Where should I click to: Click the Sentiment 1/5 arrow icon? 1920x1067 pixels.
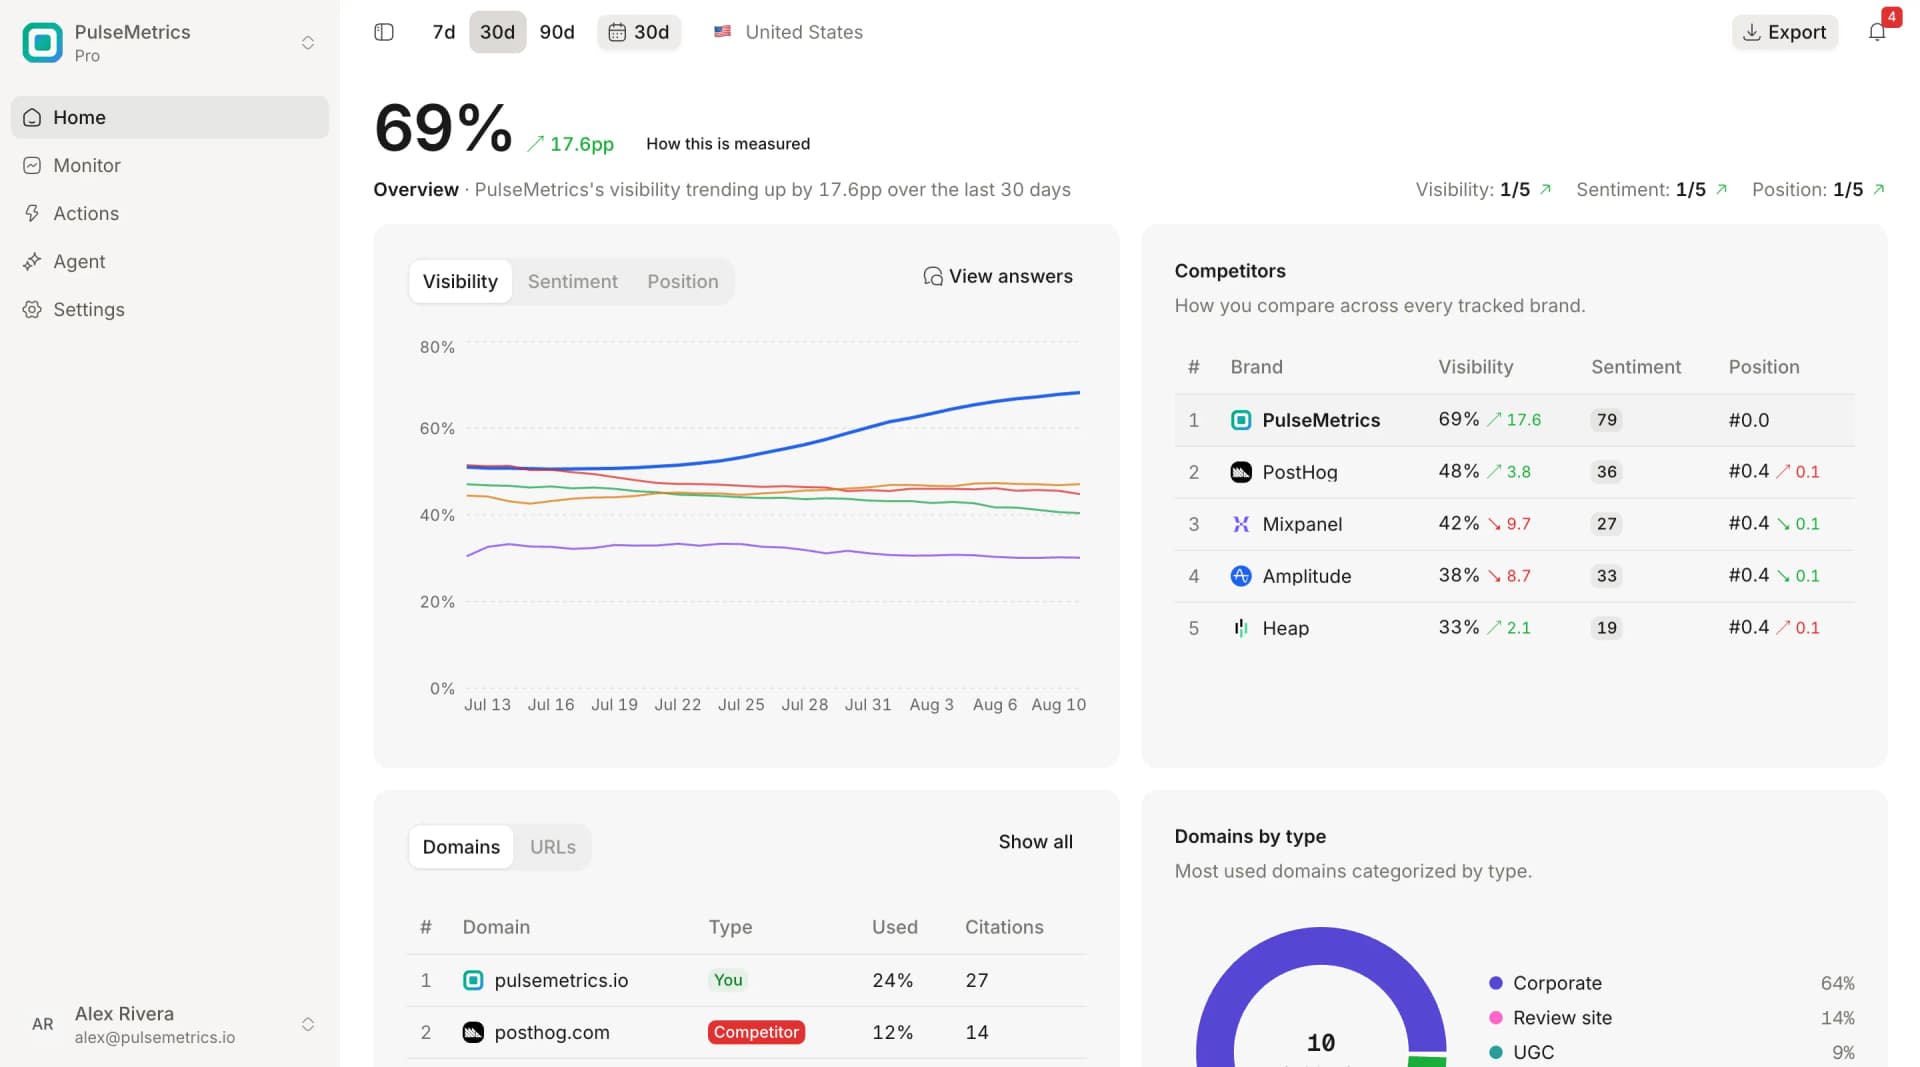coord(1721,189)
